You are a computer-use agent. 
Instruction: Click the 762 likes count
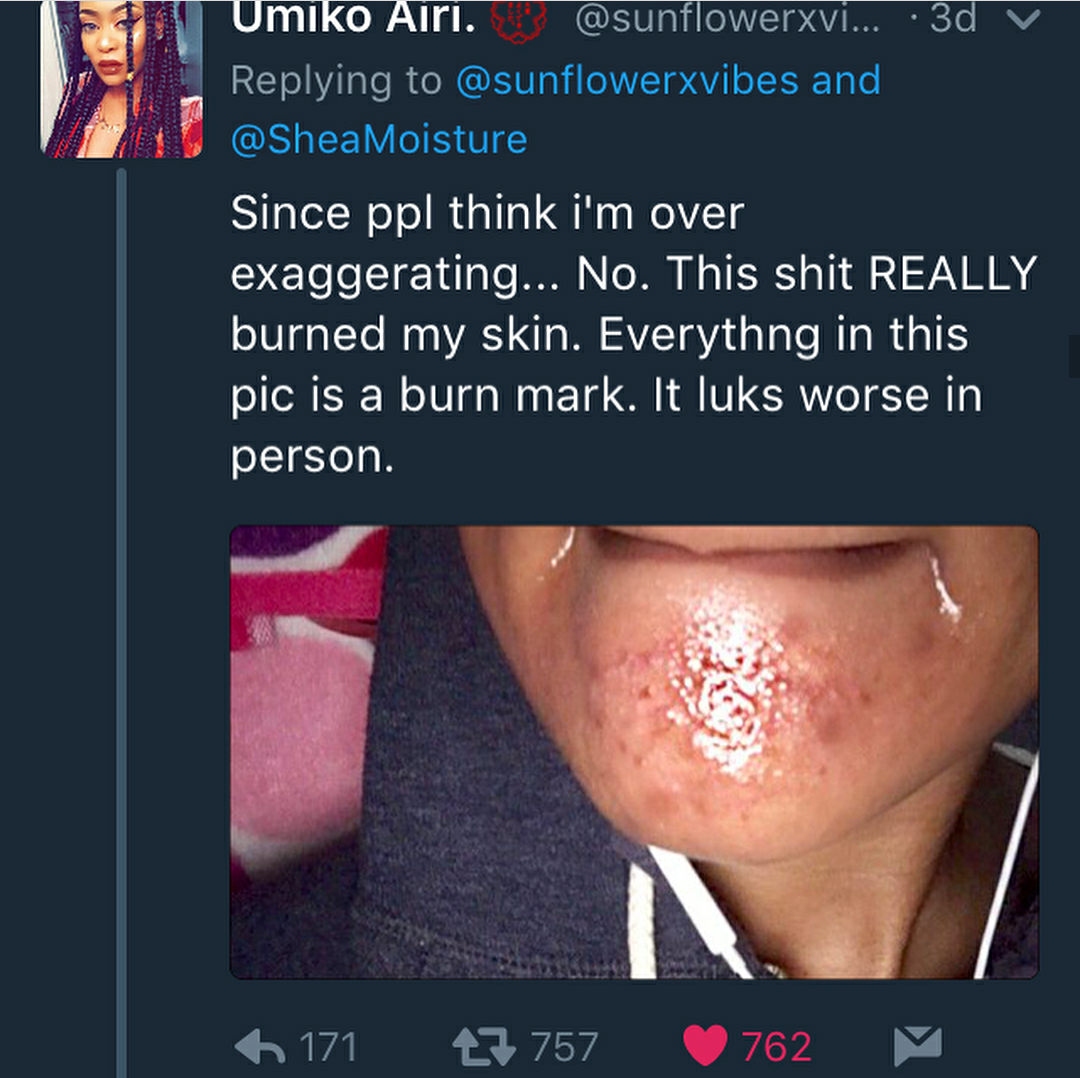point(777,1047)
